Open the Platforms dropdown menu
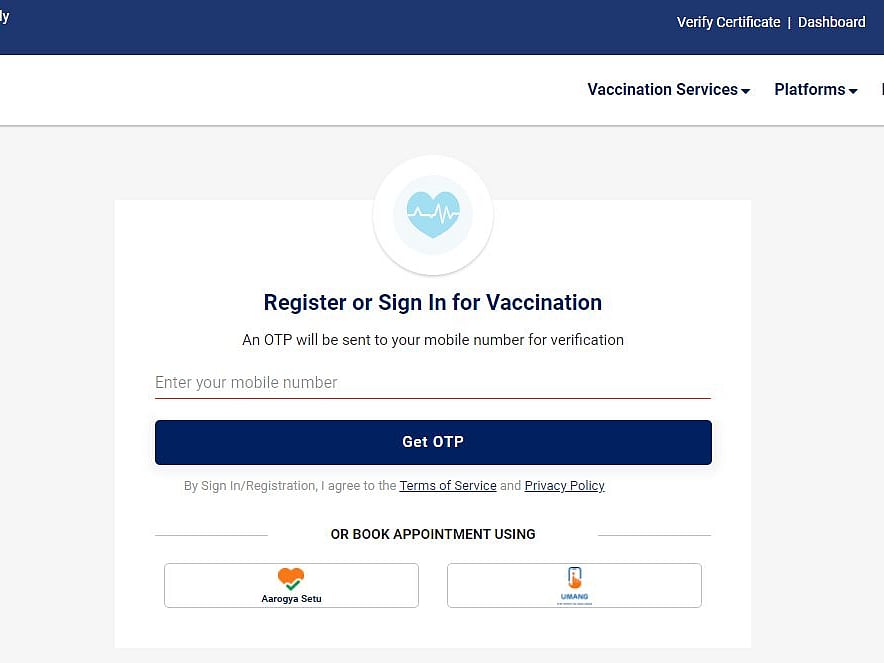884x663 pixels. click(815, 90)
